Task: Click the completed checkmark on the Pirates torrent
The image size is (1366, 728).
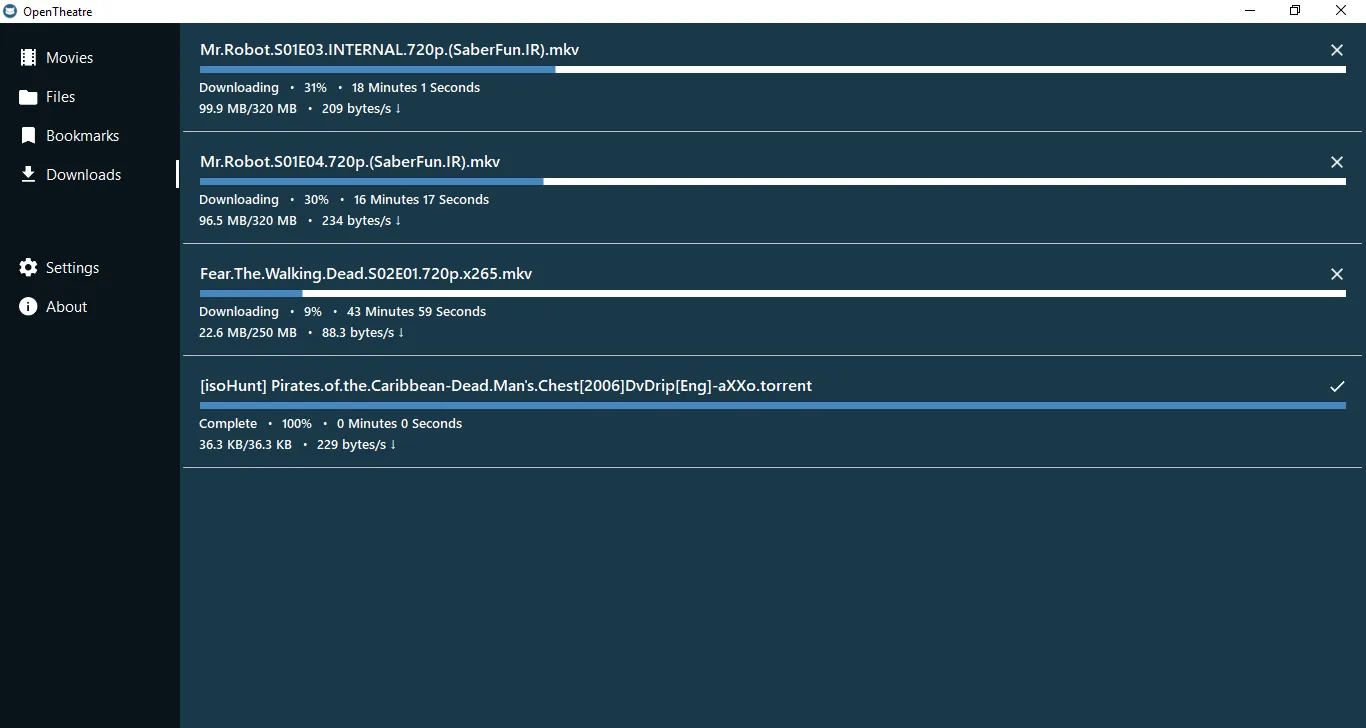Action: click(1337, 385)
